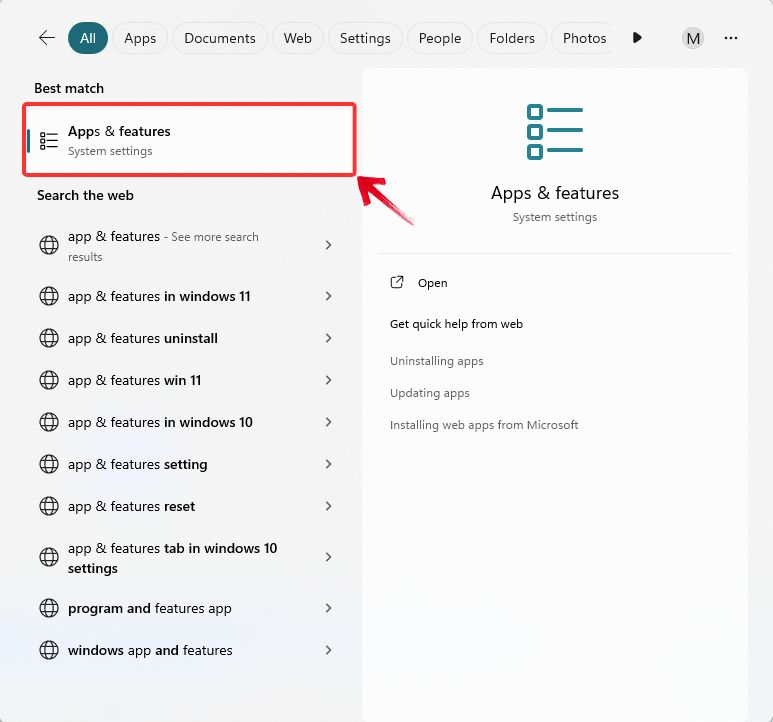Click the globe icon beside 'app & features reset'
Viewport: 773px width, 722px height.
(x=49, y=506)
